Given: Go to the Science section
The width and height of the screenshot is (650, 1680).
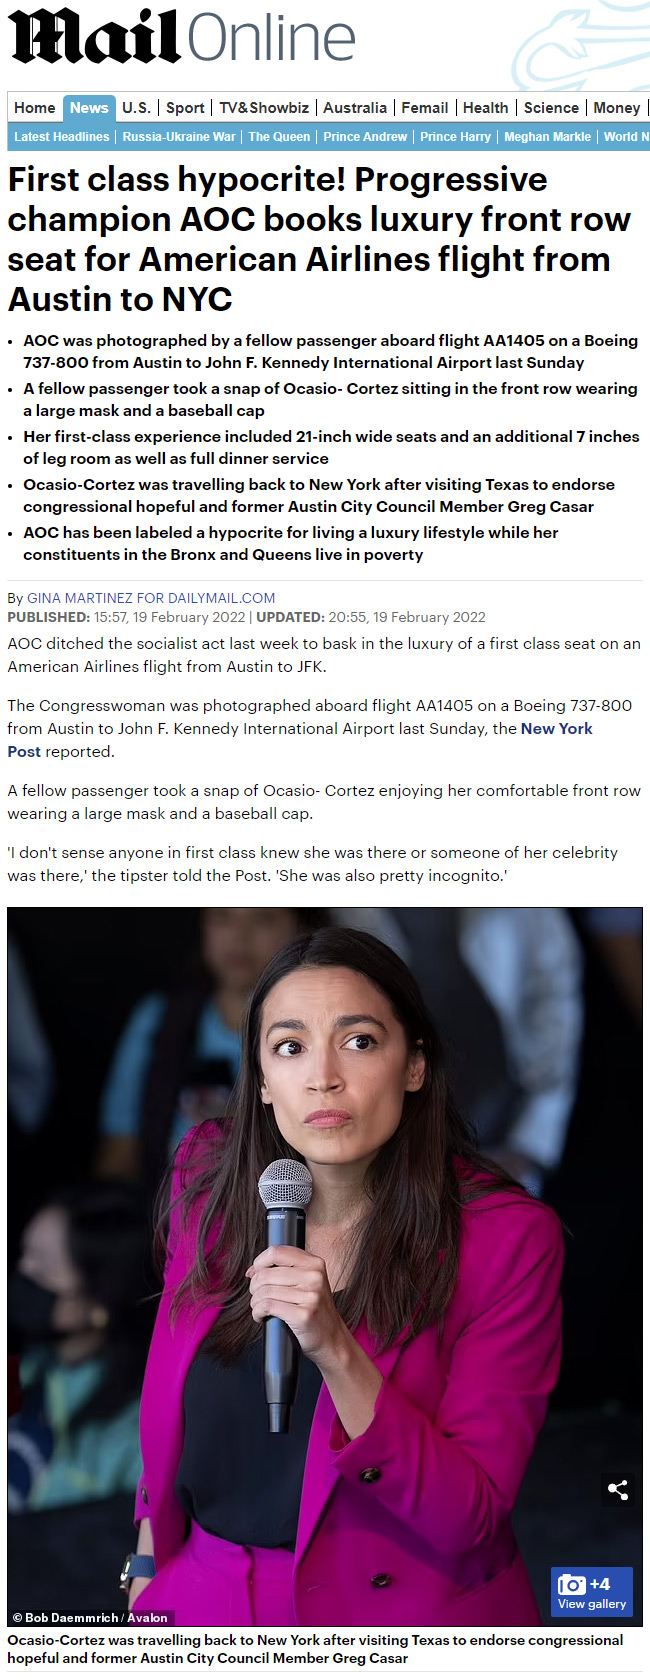Looking at the screenshot, I should coord(551,108).
